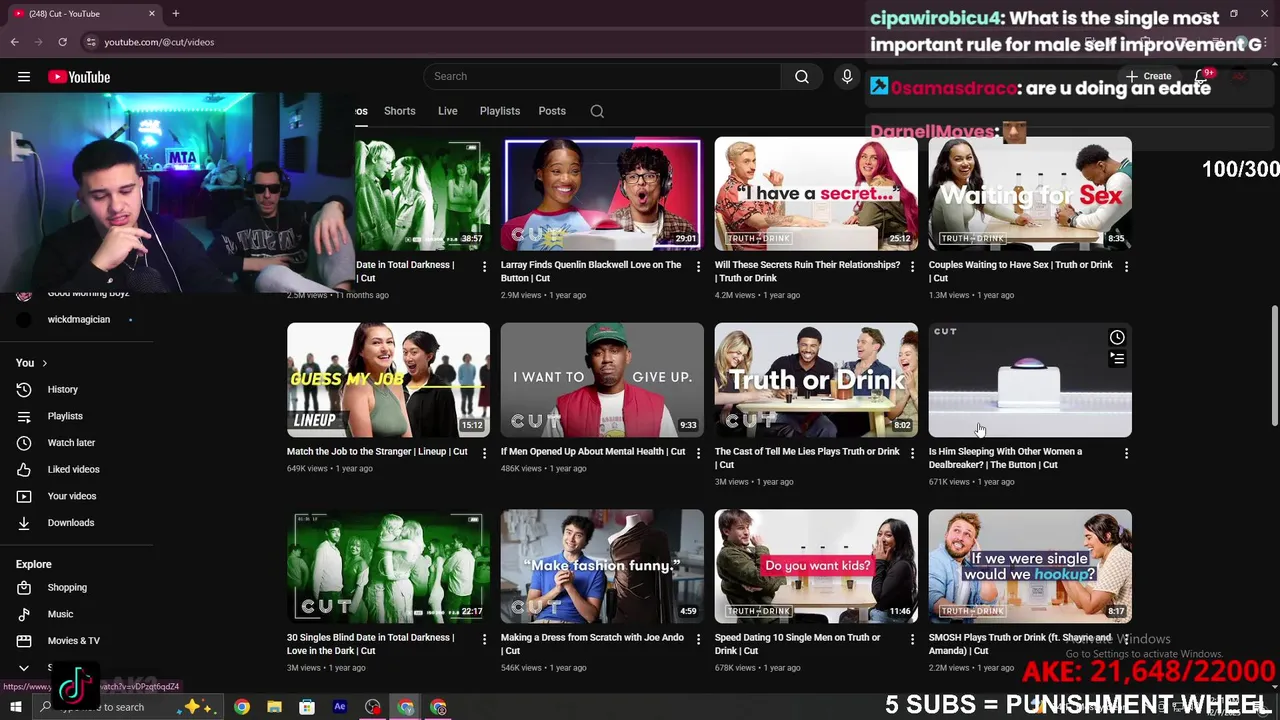Click the YouTube search field
This screenshot has width=1280, height=720.
[603, 77]
